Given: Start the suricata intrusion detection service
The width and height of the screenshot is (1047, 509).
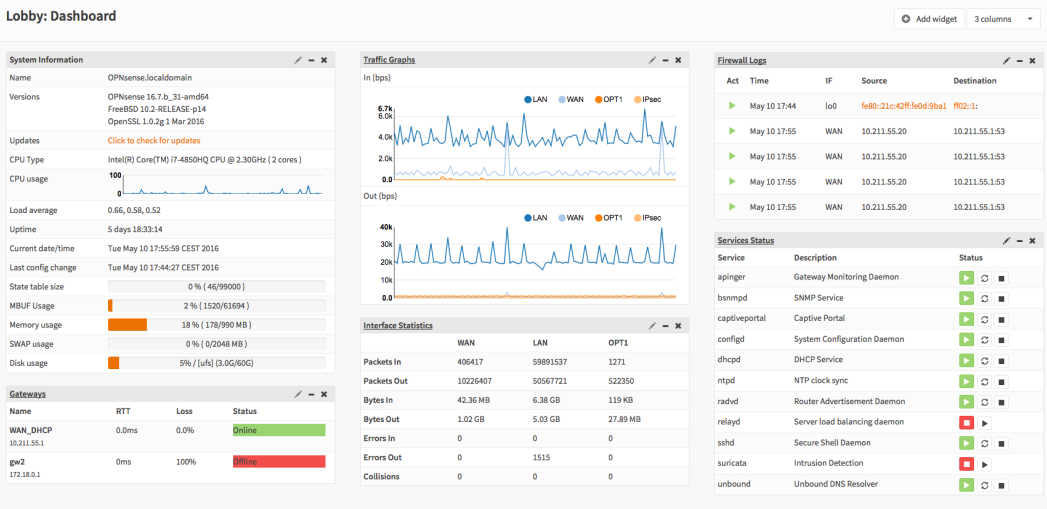Looking at the screenshot, I should [x=984, y=464].
